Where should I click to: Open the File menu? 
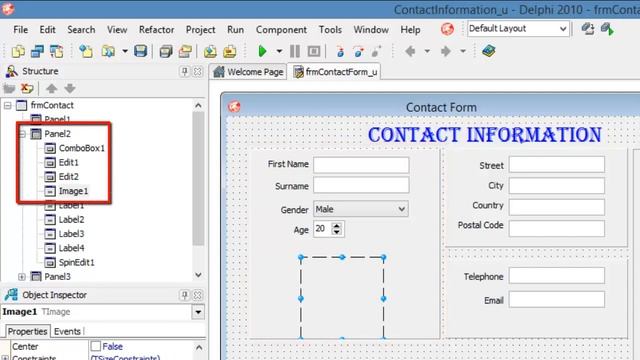pos(20,30)
